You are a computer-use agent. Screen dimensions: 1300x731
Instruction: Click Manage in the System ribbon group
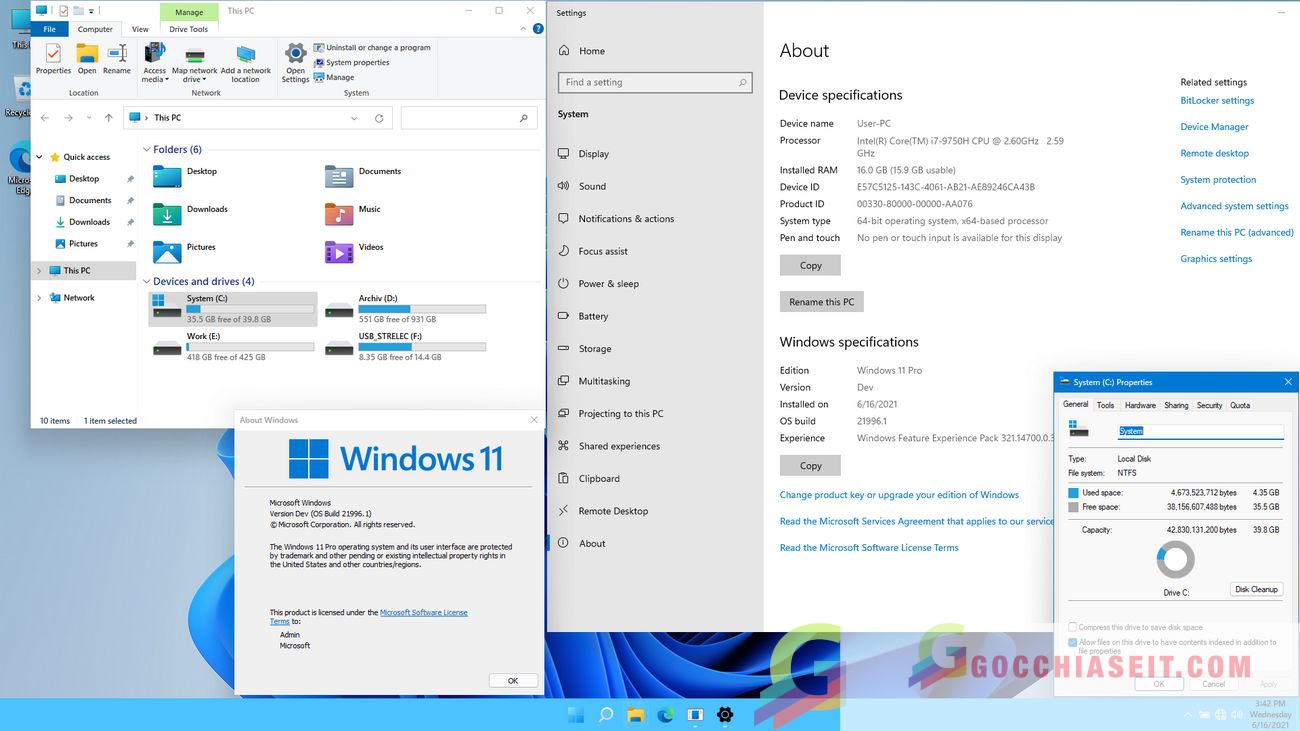click(x=334, y=77)
